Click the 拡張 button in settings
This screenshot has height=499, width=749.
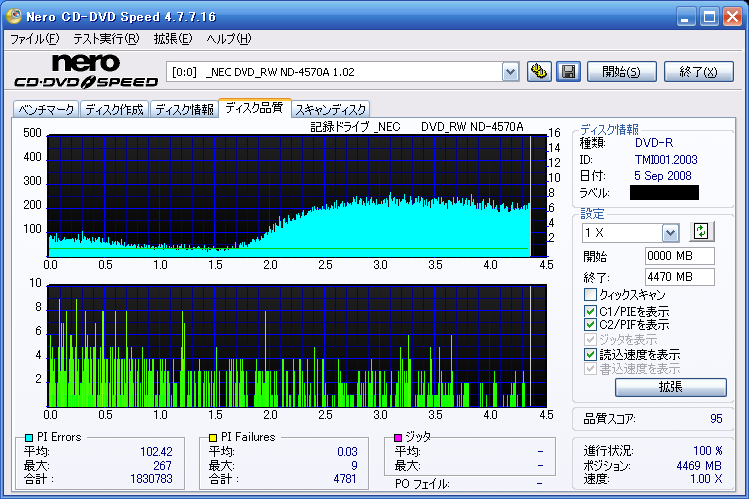tap(671, 387)
